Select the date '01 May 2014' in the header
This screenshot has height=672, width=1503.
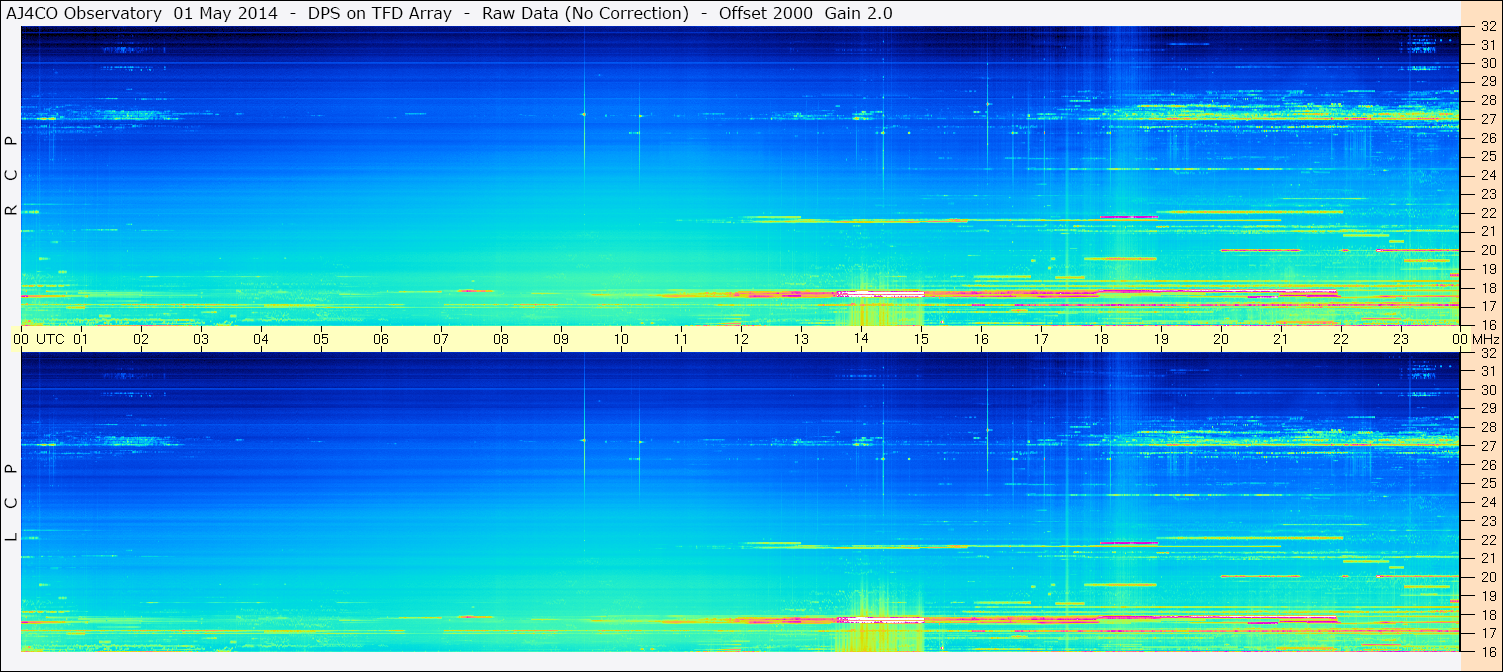click(226, 13)
